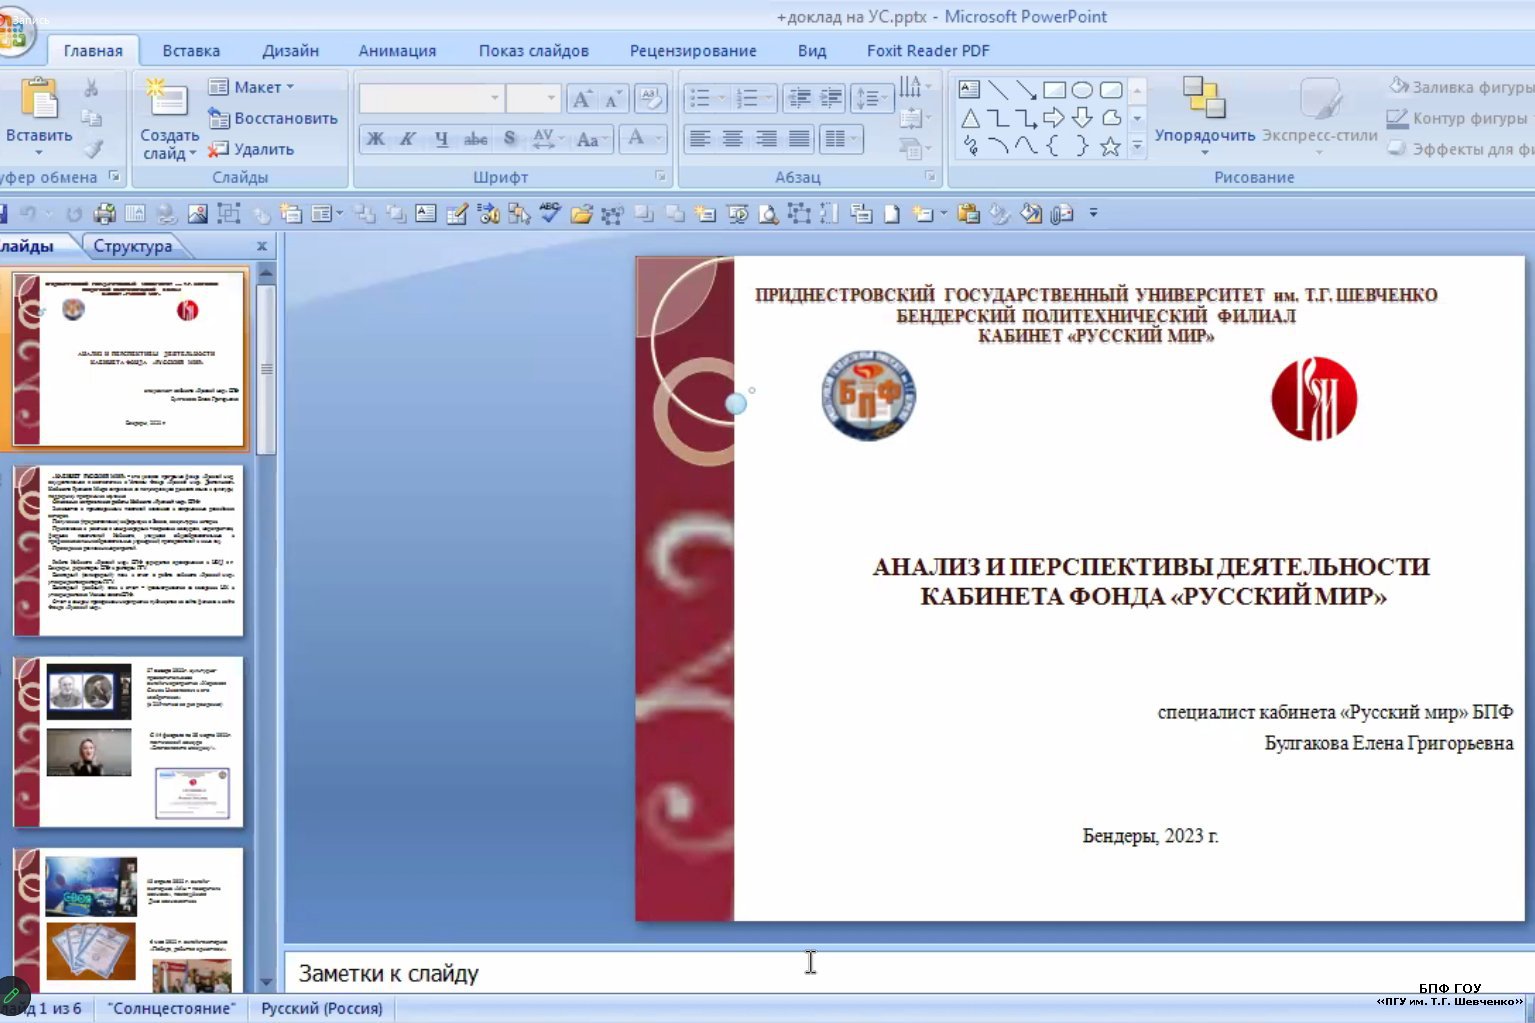The height and width of the screenshot is (1023, 1535).
Task: Click Удалить to delete the slide
Action: point(251,149)
